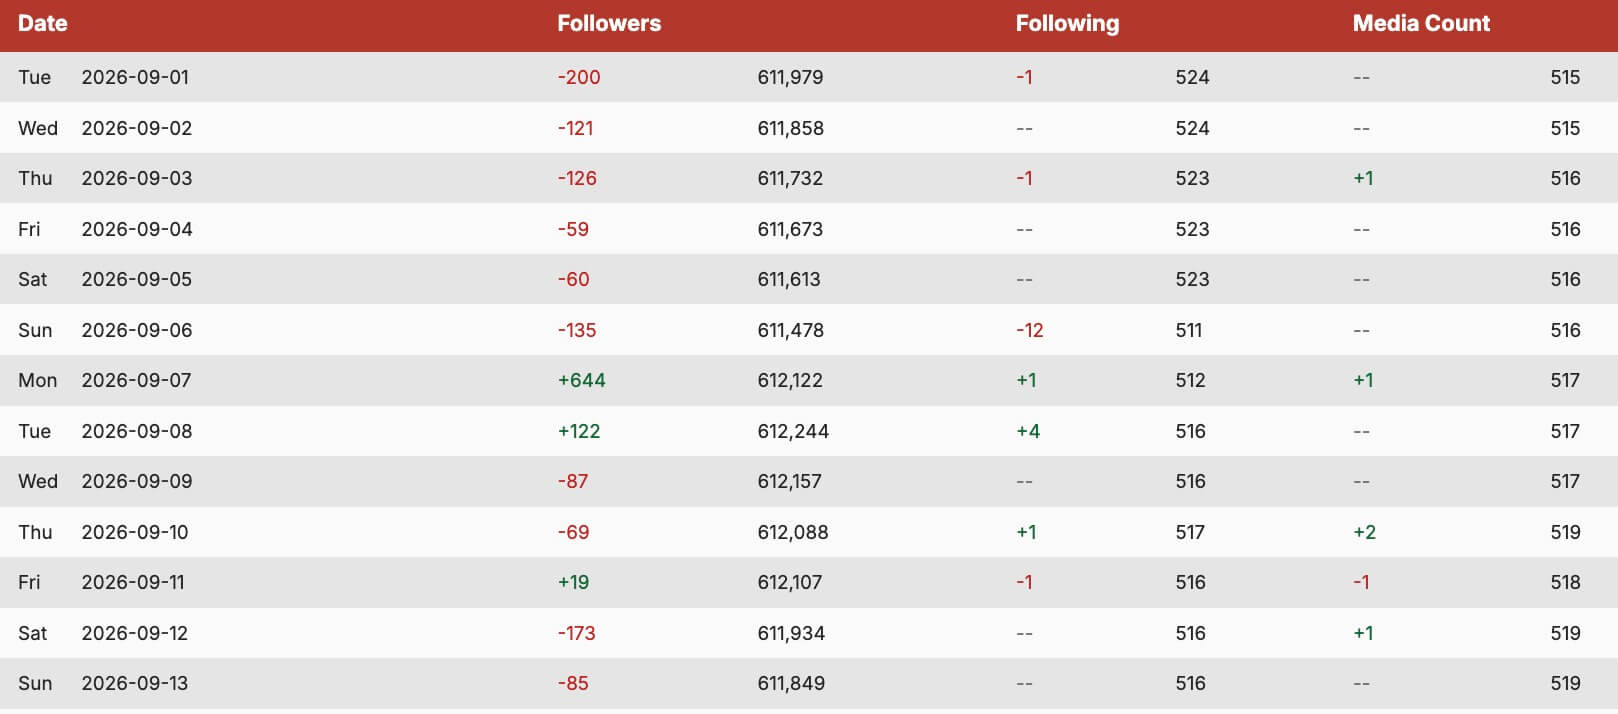Click the -12 following change value

[x=1030, y=331]
